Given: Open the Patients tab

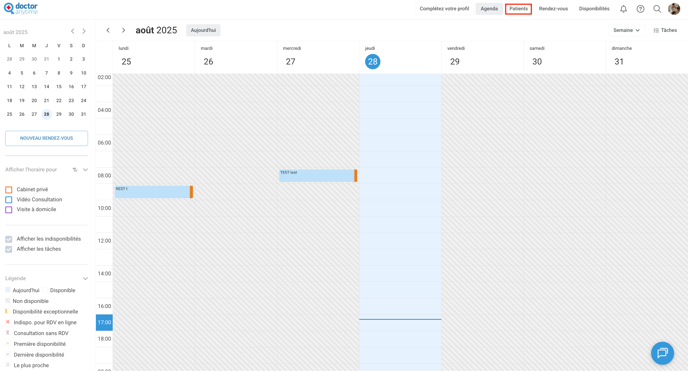Looking at the screenshot, I should click(518, 9).
